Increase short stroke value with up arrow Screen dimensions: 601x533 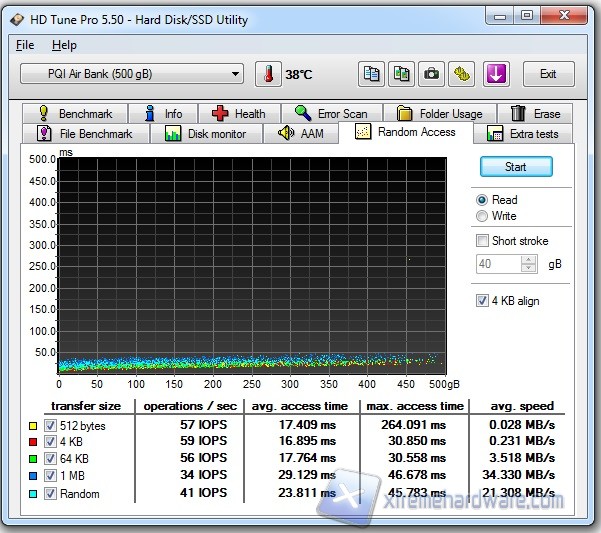[x=529, y=260]
